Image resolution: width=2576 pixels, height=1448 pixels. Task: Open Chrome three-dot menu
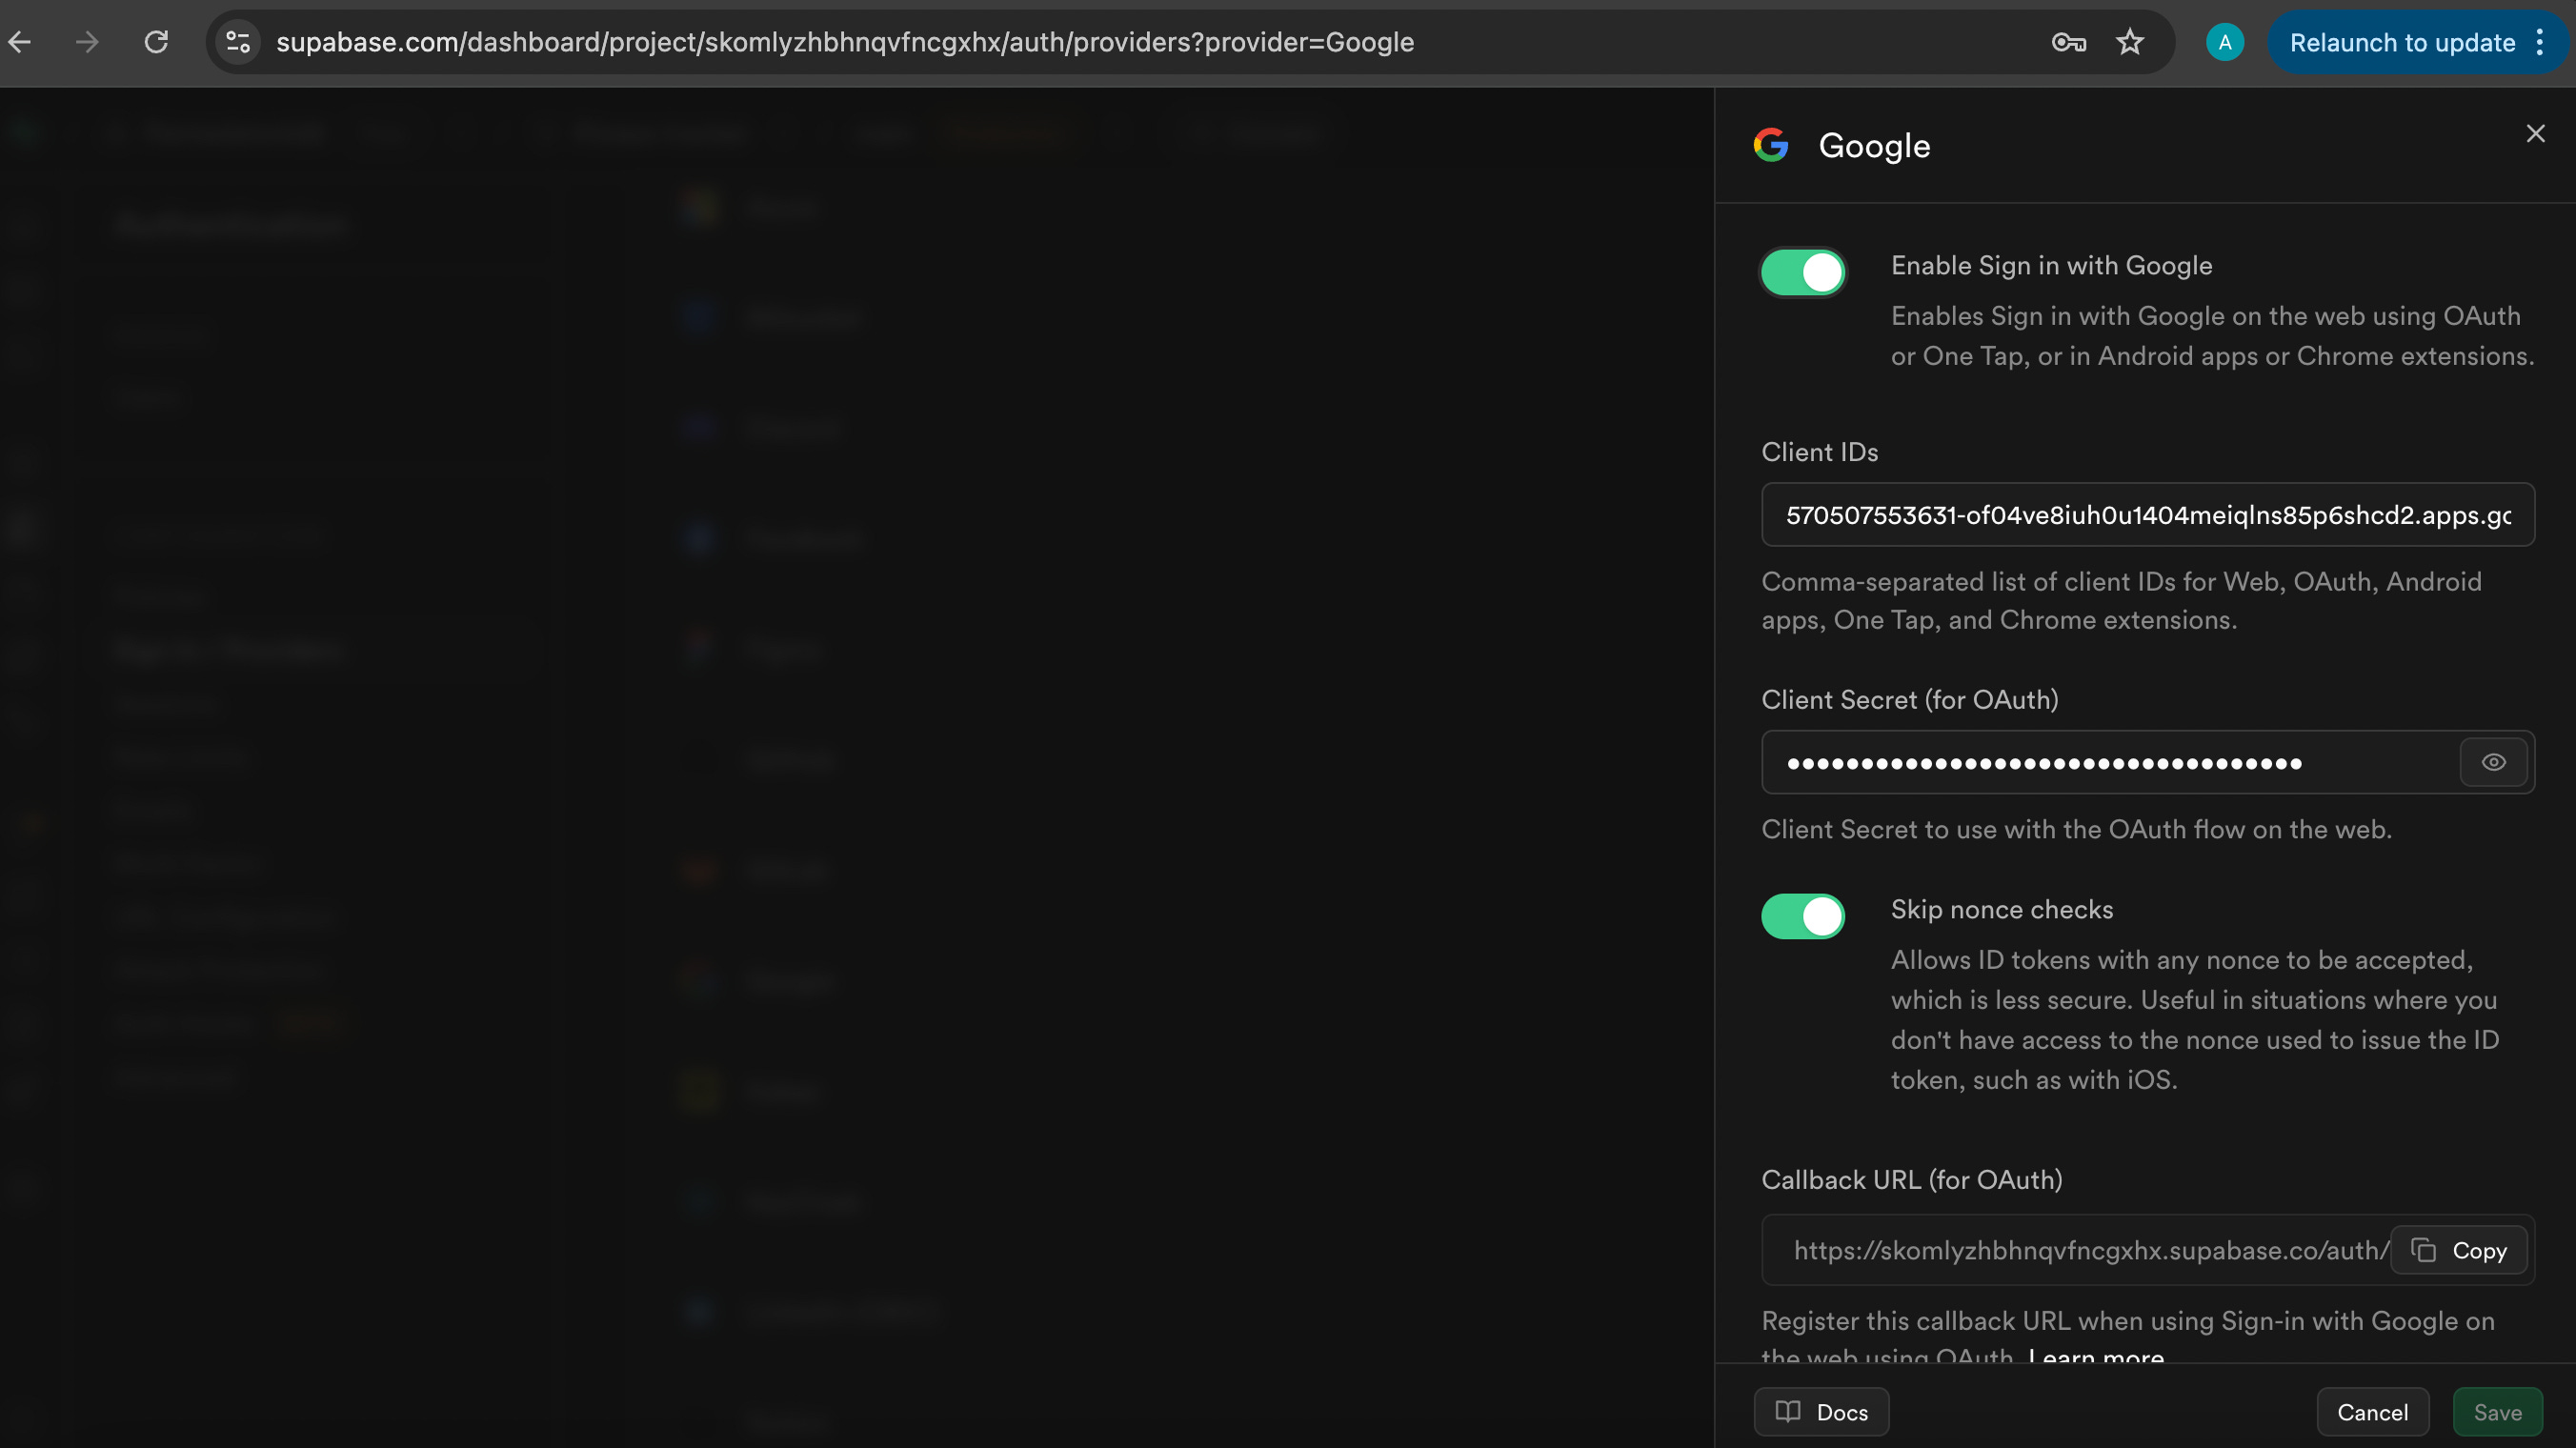2541,42
